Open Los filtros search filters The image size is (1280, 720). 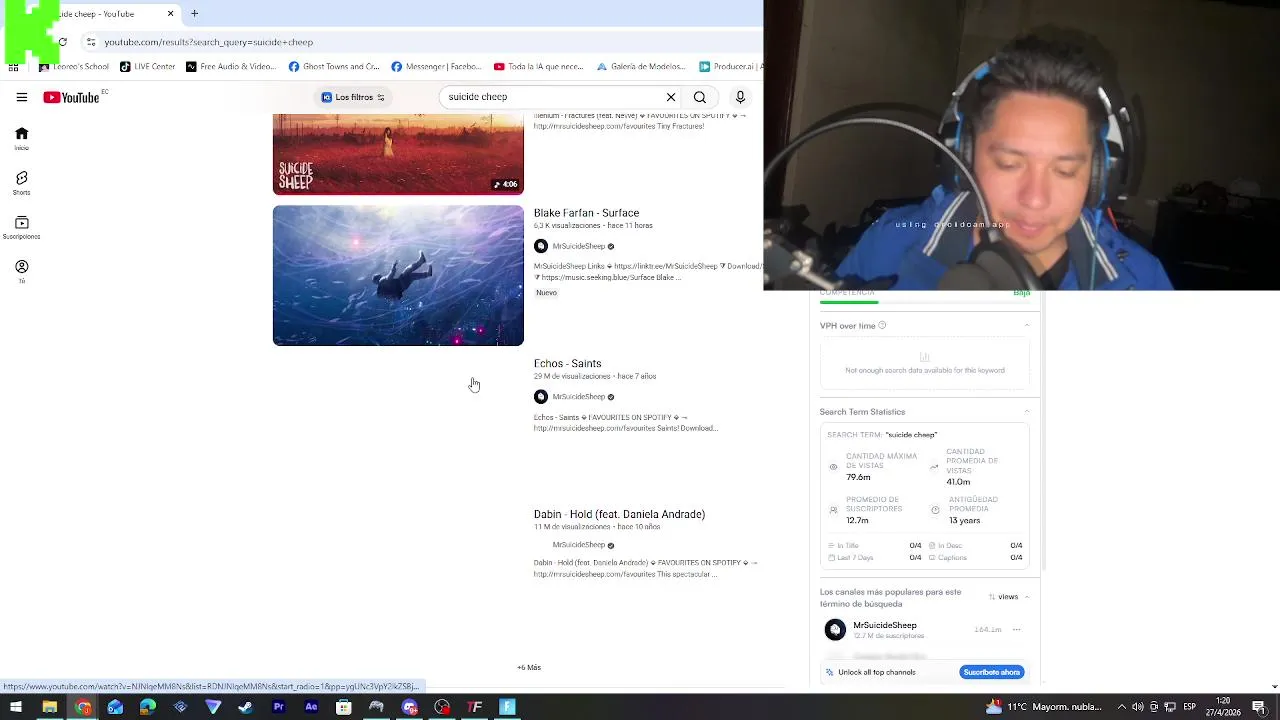click(353, 97)
